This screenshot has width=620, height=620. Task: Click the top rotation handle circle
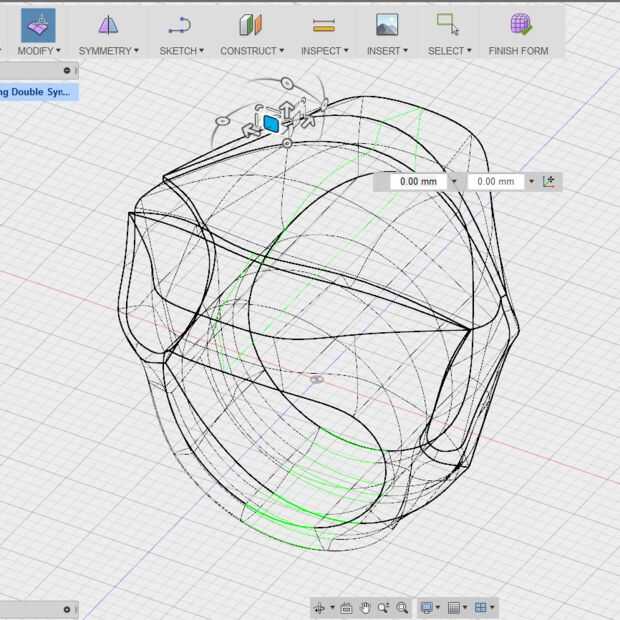pyautogui.click(x=287, y=83)
